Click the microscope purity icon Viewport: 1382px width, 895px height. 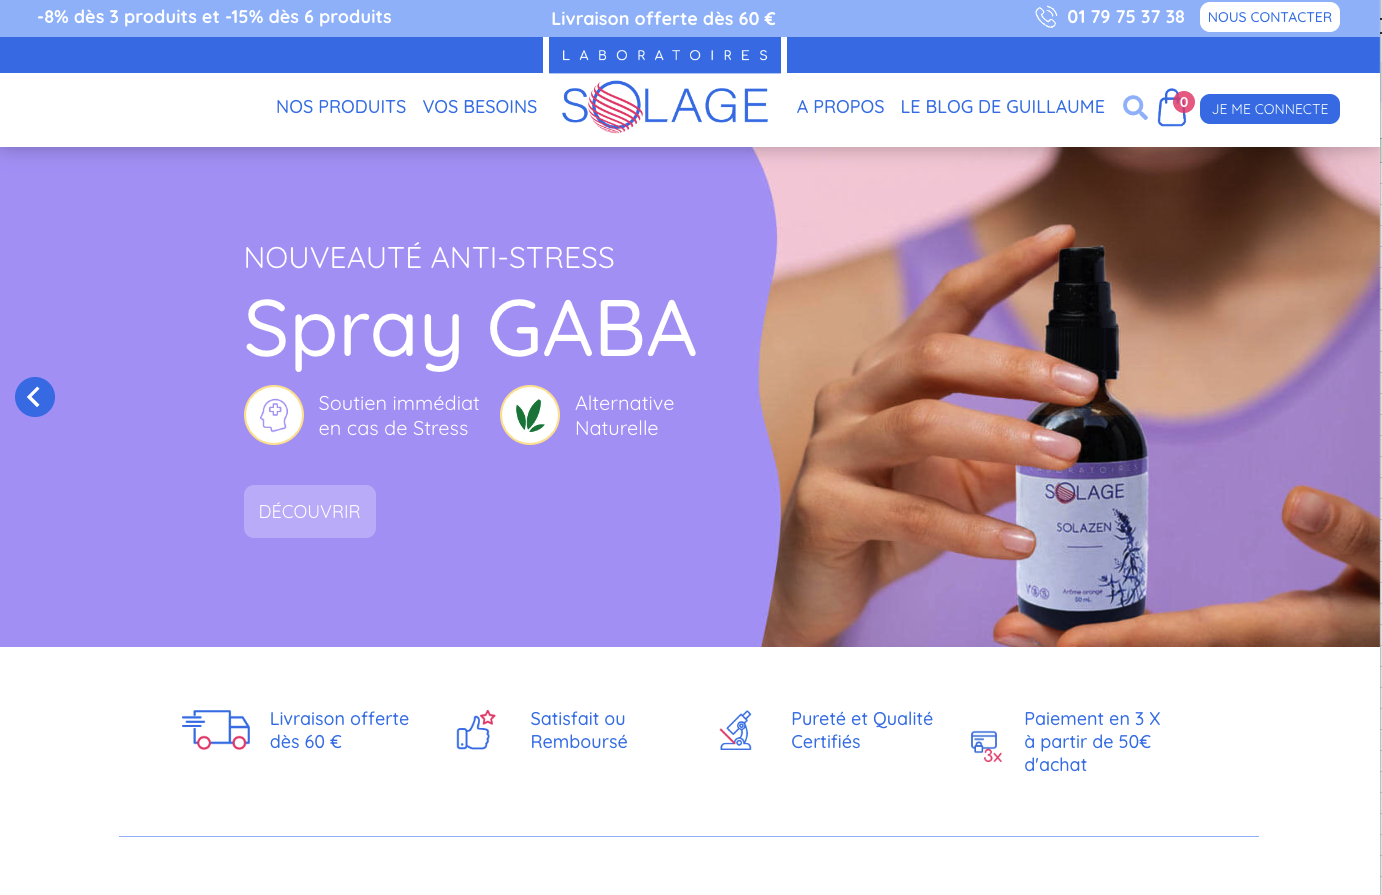pos(736,731)
